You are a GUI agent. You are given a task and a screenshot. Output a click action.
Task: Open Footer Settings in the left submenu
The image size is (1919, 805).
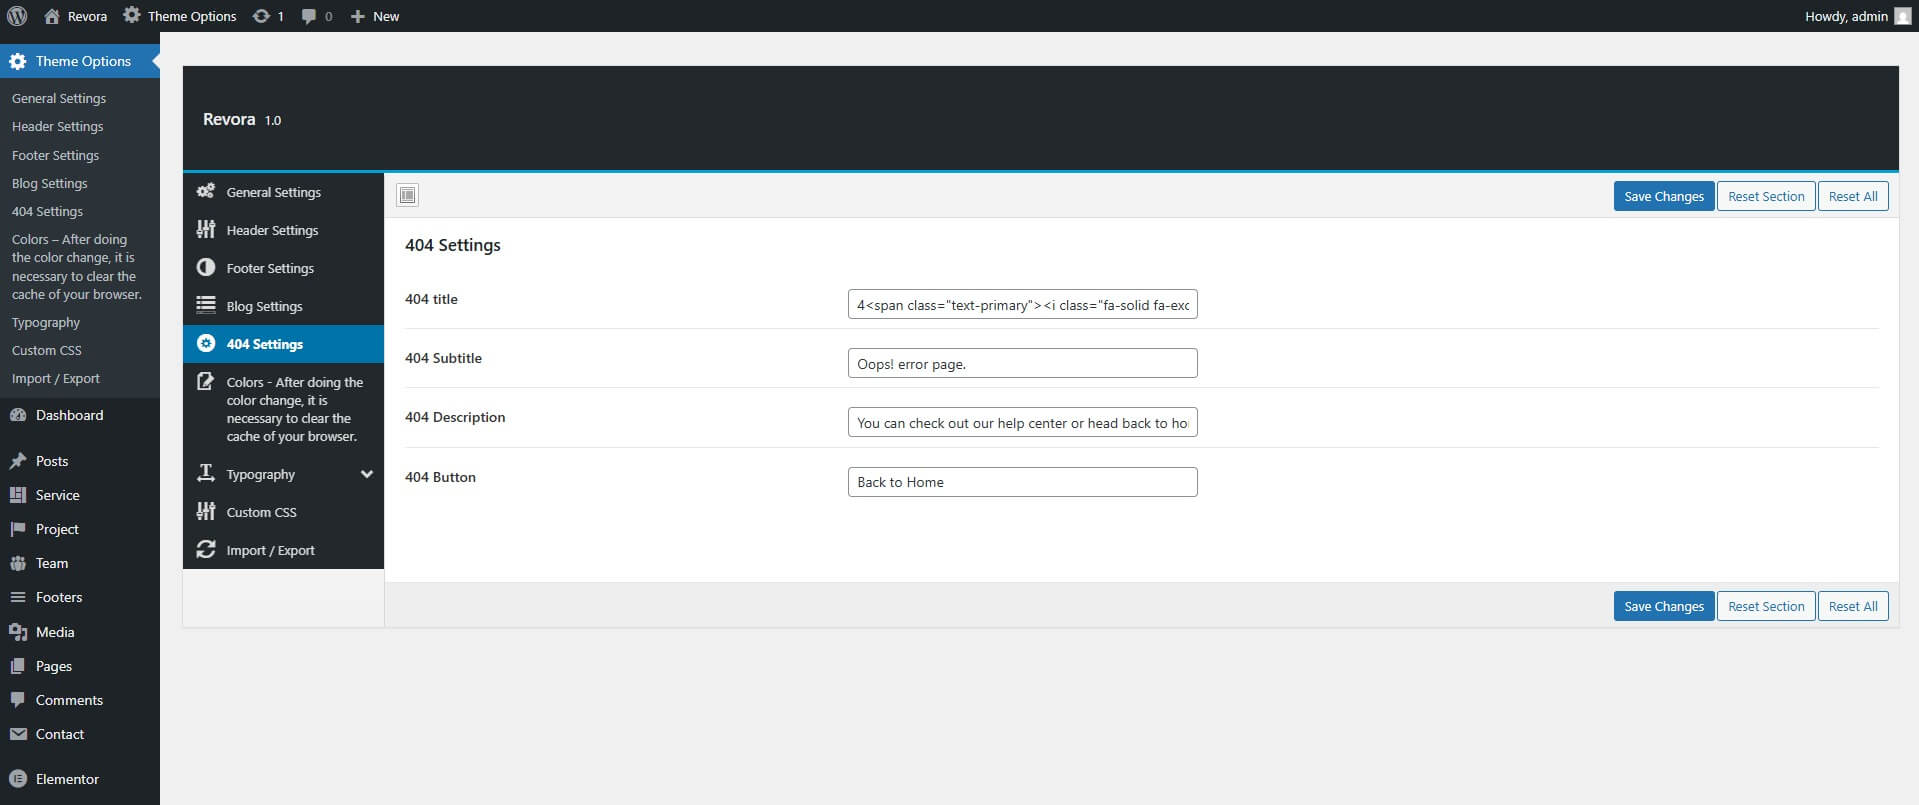pos(56,155)
